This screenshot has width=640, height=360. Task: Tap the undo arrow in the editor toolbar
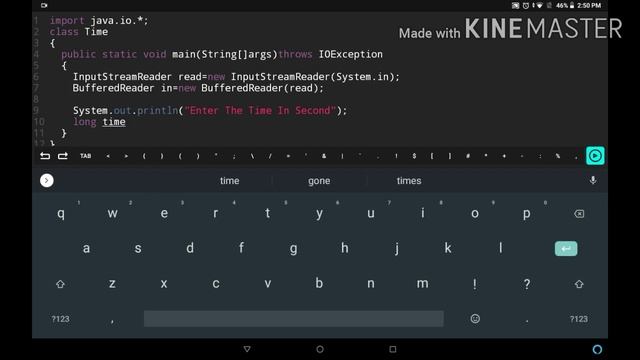(45, 156)
